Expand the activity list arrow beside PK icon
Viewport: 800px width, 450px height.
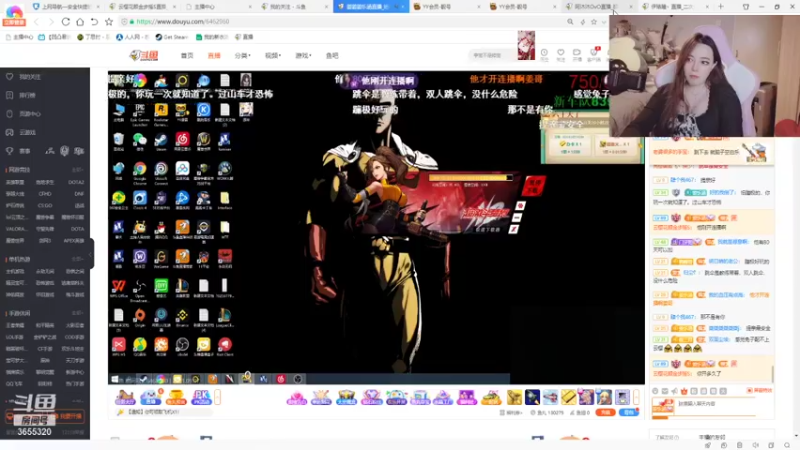pos(218,397)
